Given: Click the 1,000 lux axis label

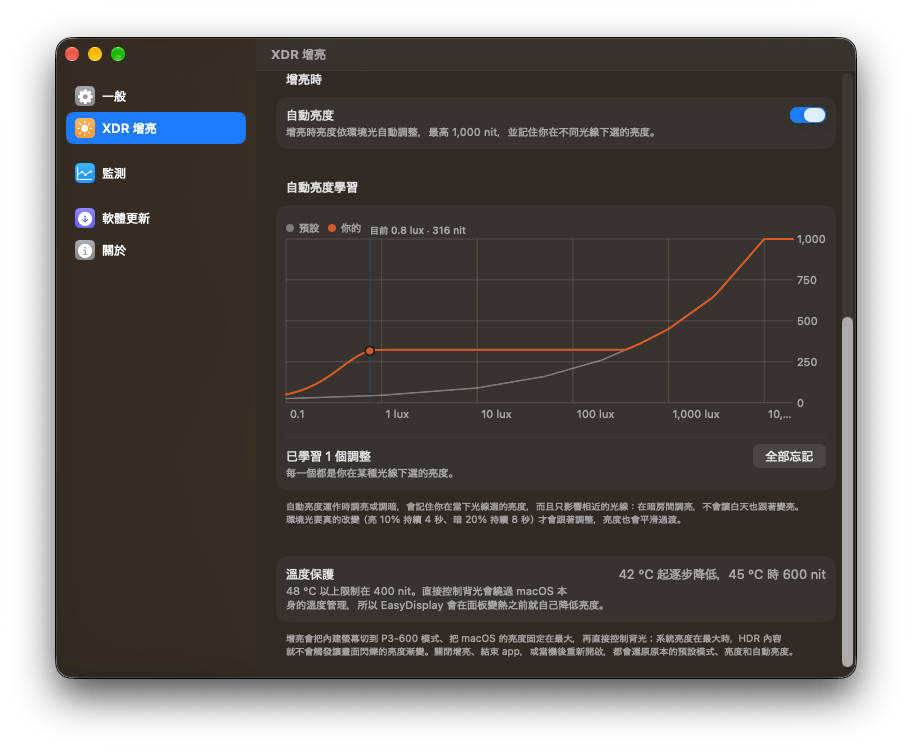Looking at the screenshot, I should (696, 414).
